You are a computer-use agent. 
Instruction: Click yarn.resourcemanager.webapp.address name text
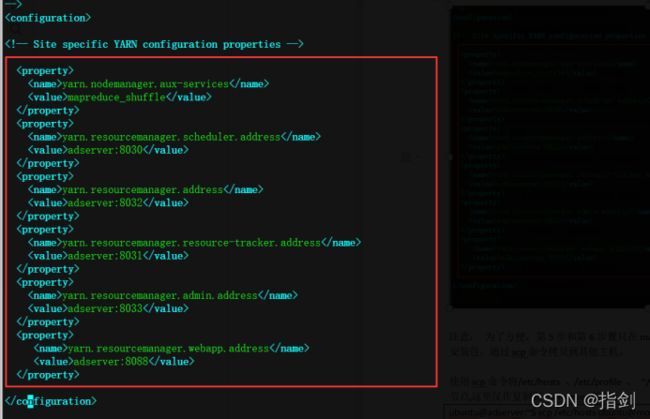(x=168, y=349)
